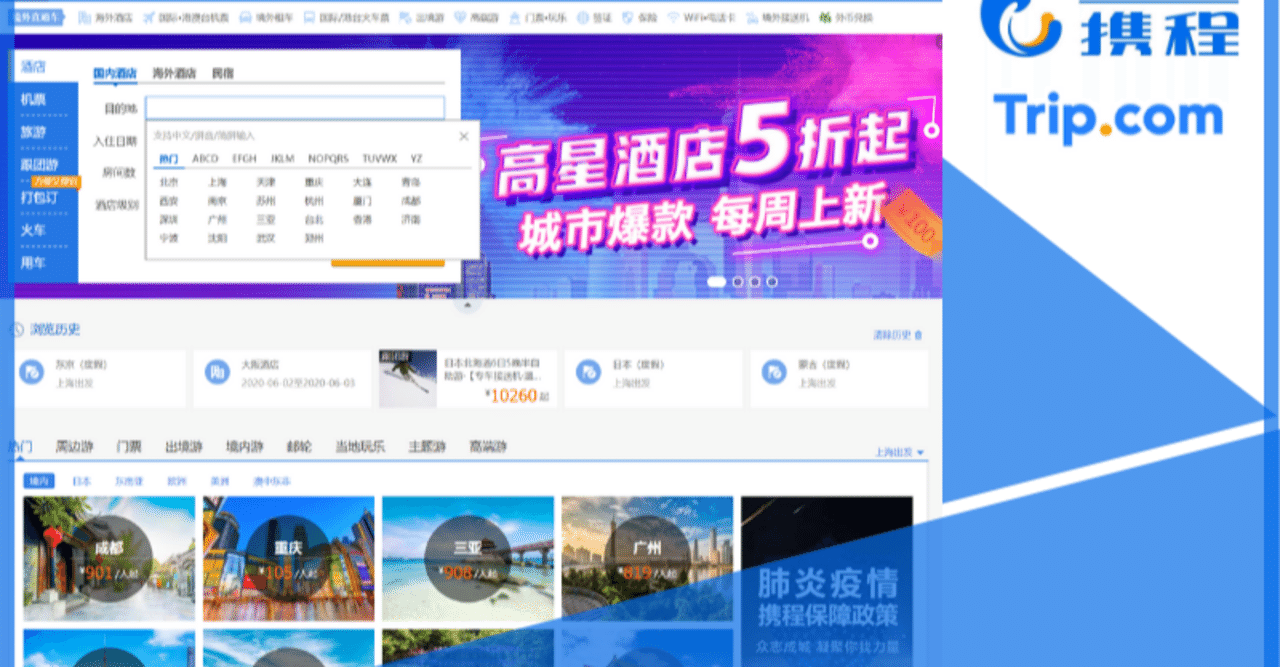Click the round icon on 日本（度假）history card
Image resolution: width=1280 pixels, height=667 pixels.
pyautogui.click(x=589, y=373)
